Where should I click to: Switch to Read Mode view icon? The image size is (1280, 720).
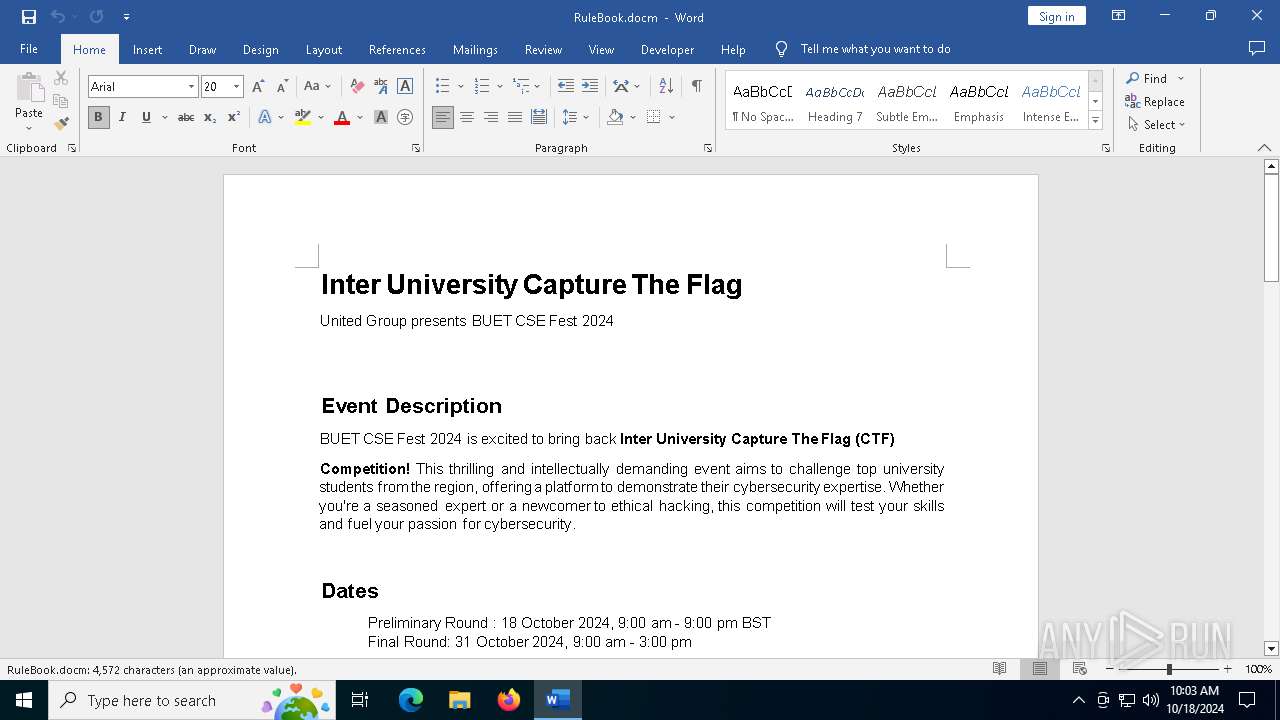coord(999,669)
